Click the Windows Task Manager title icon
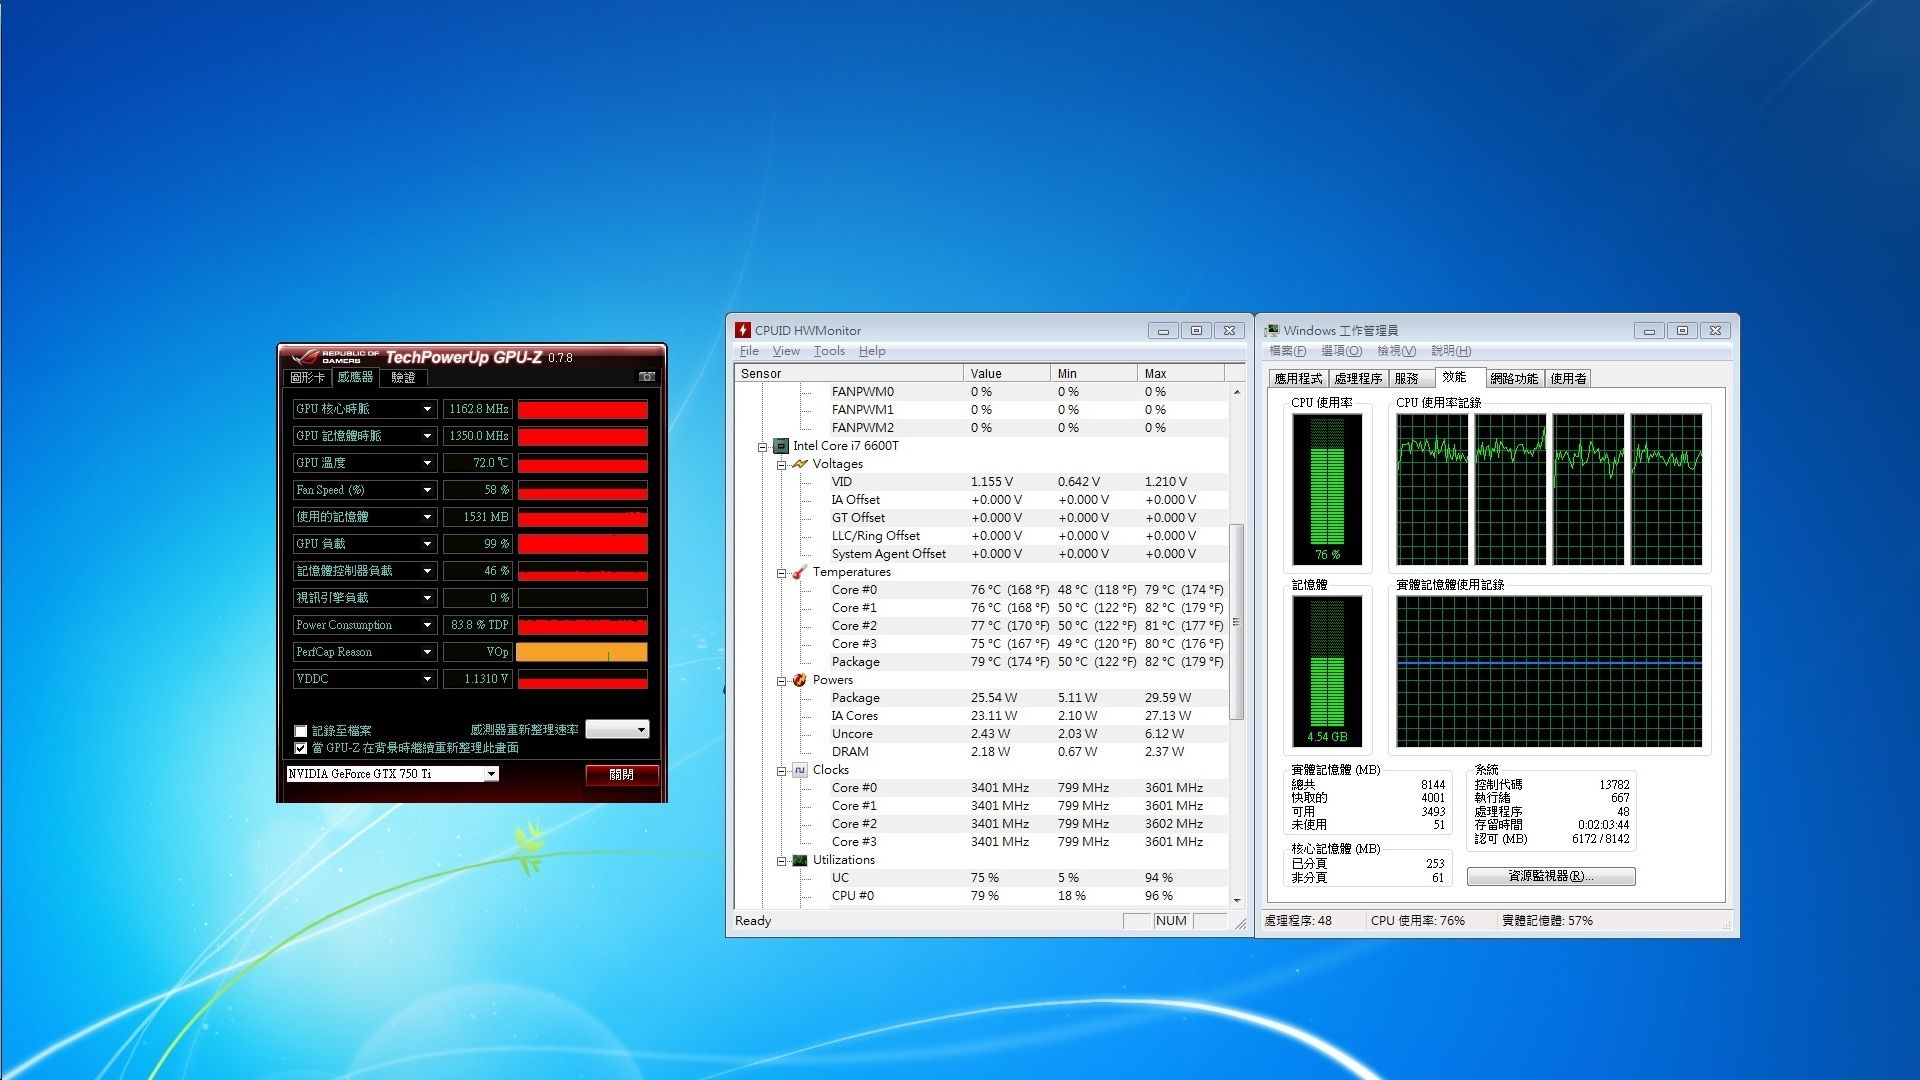The image size is (1920, 1080). (x=1272, y=330)
